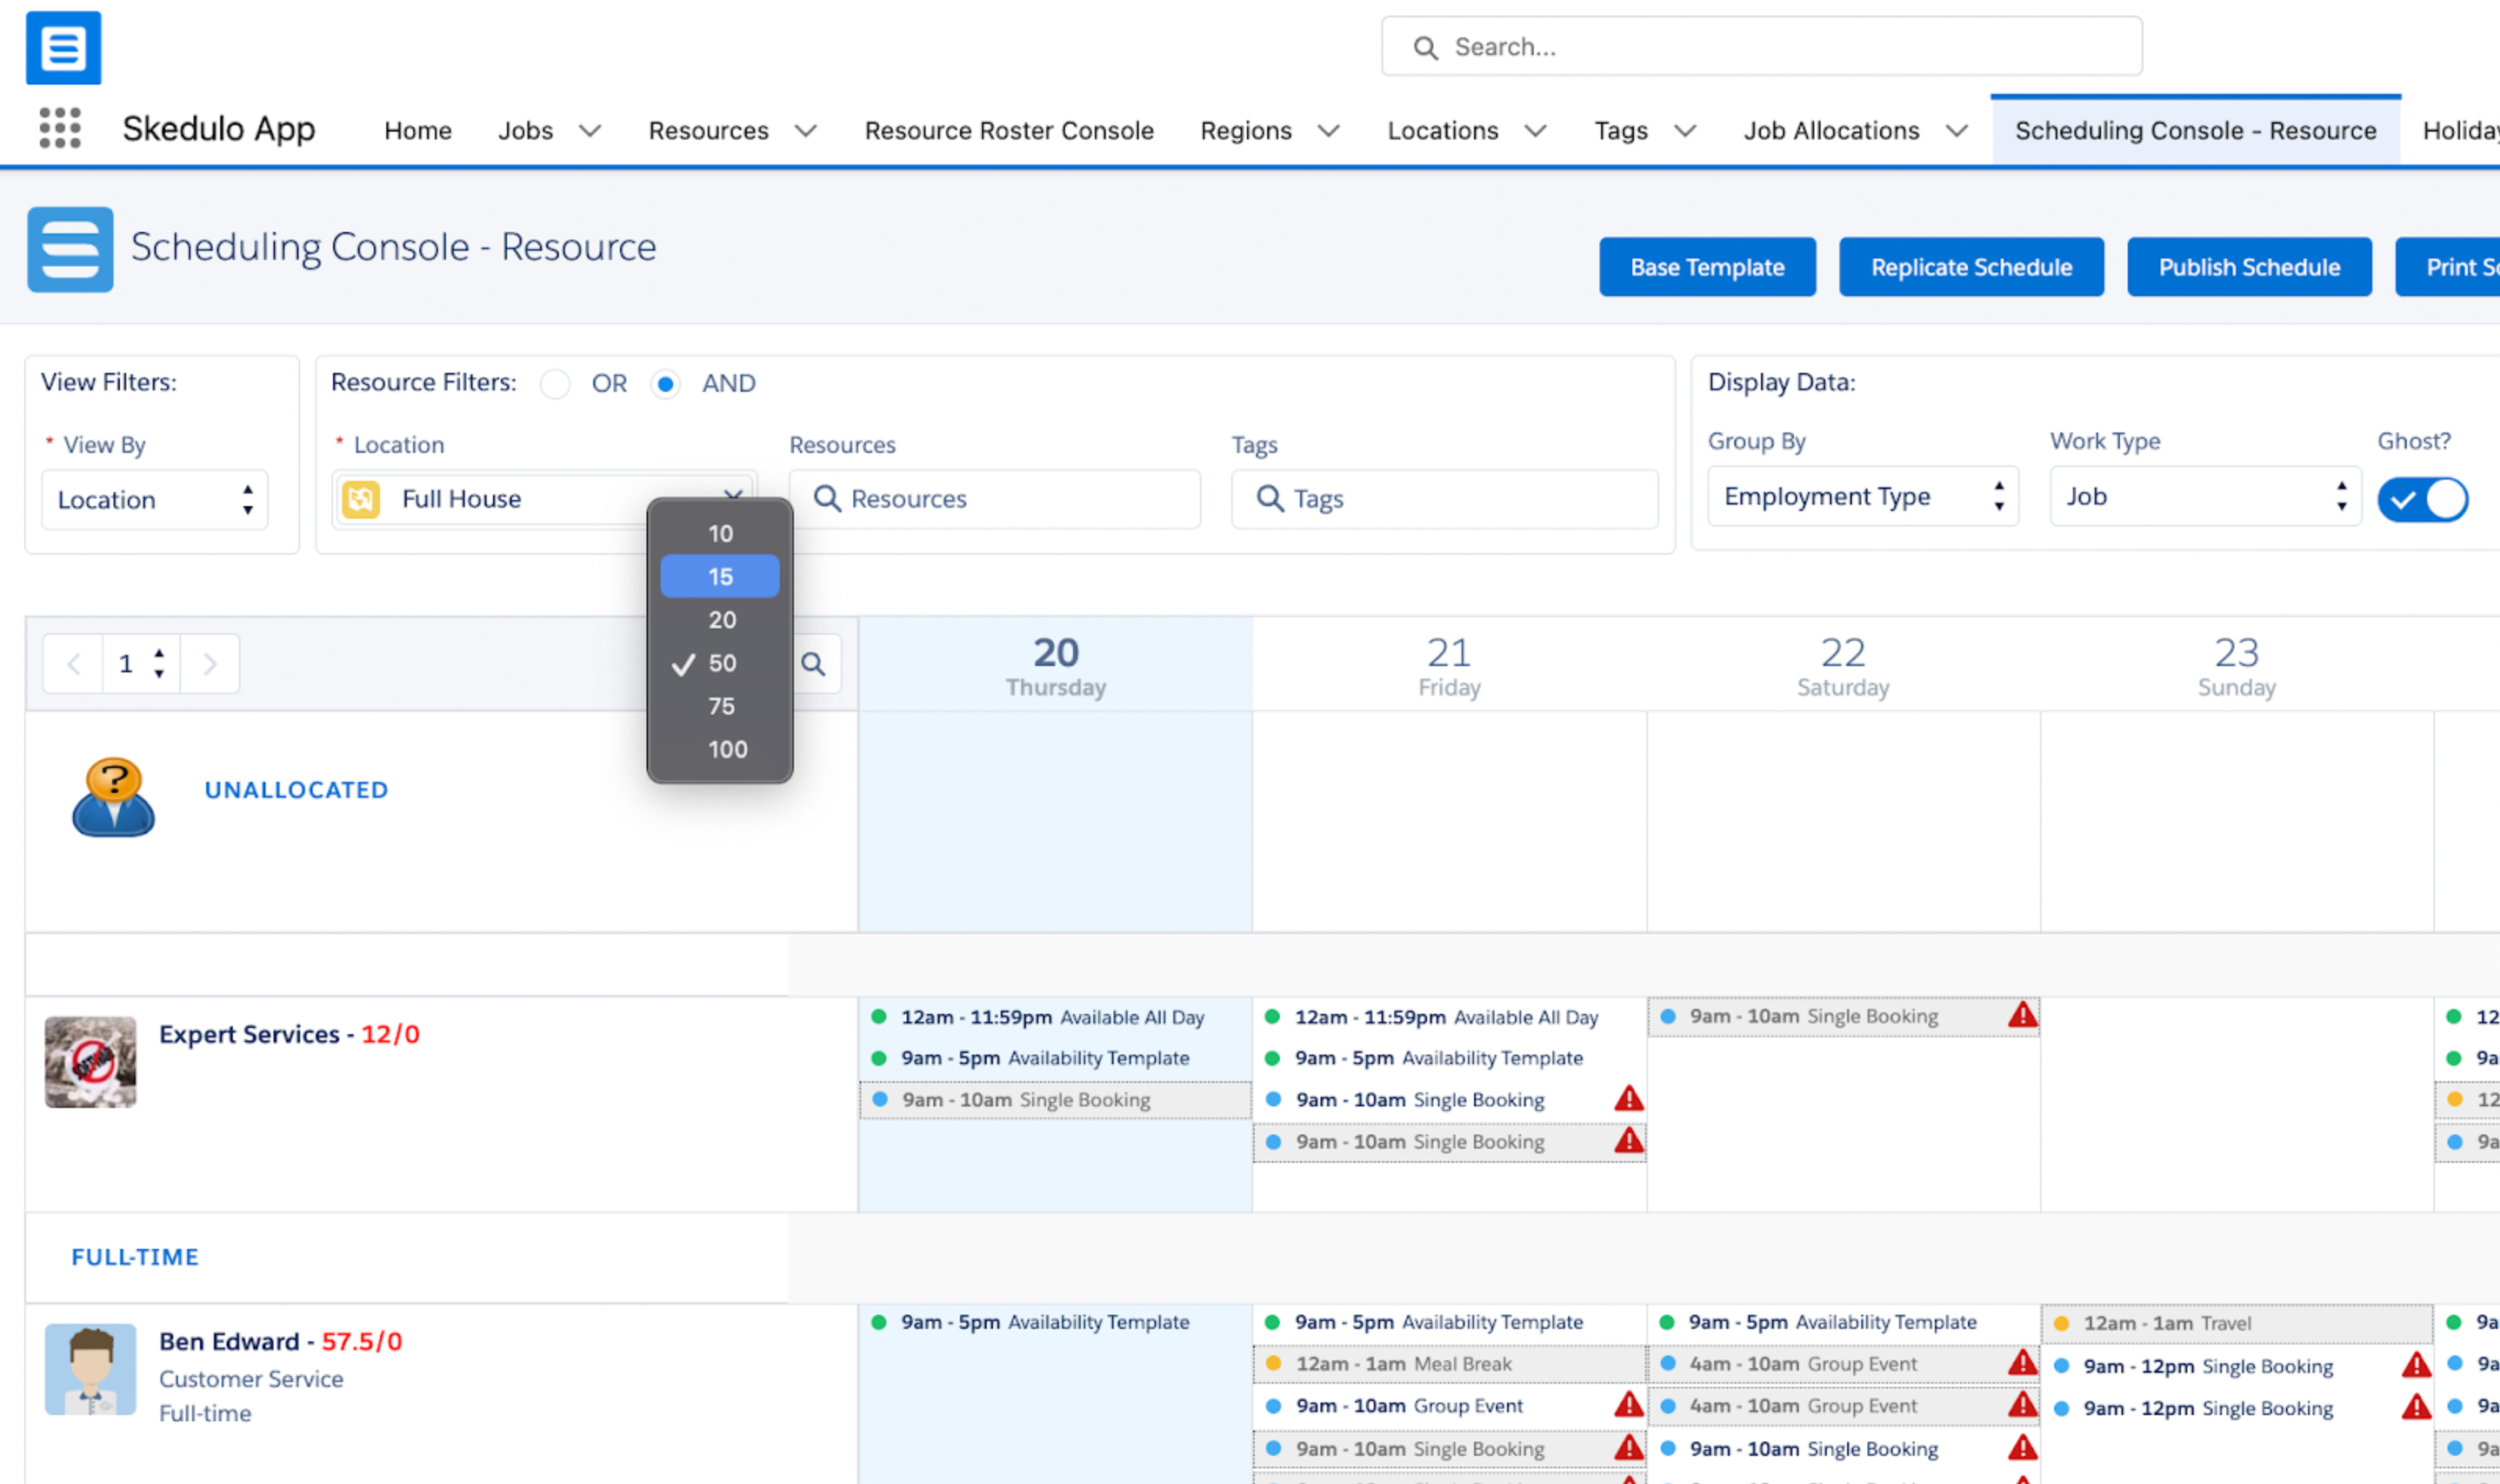Viewport: 2500px width, 1484px height.
Task: Expand the Job Allocations nav chevron
Action: coord(1957,131)
